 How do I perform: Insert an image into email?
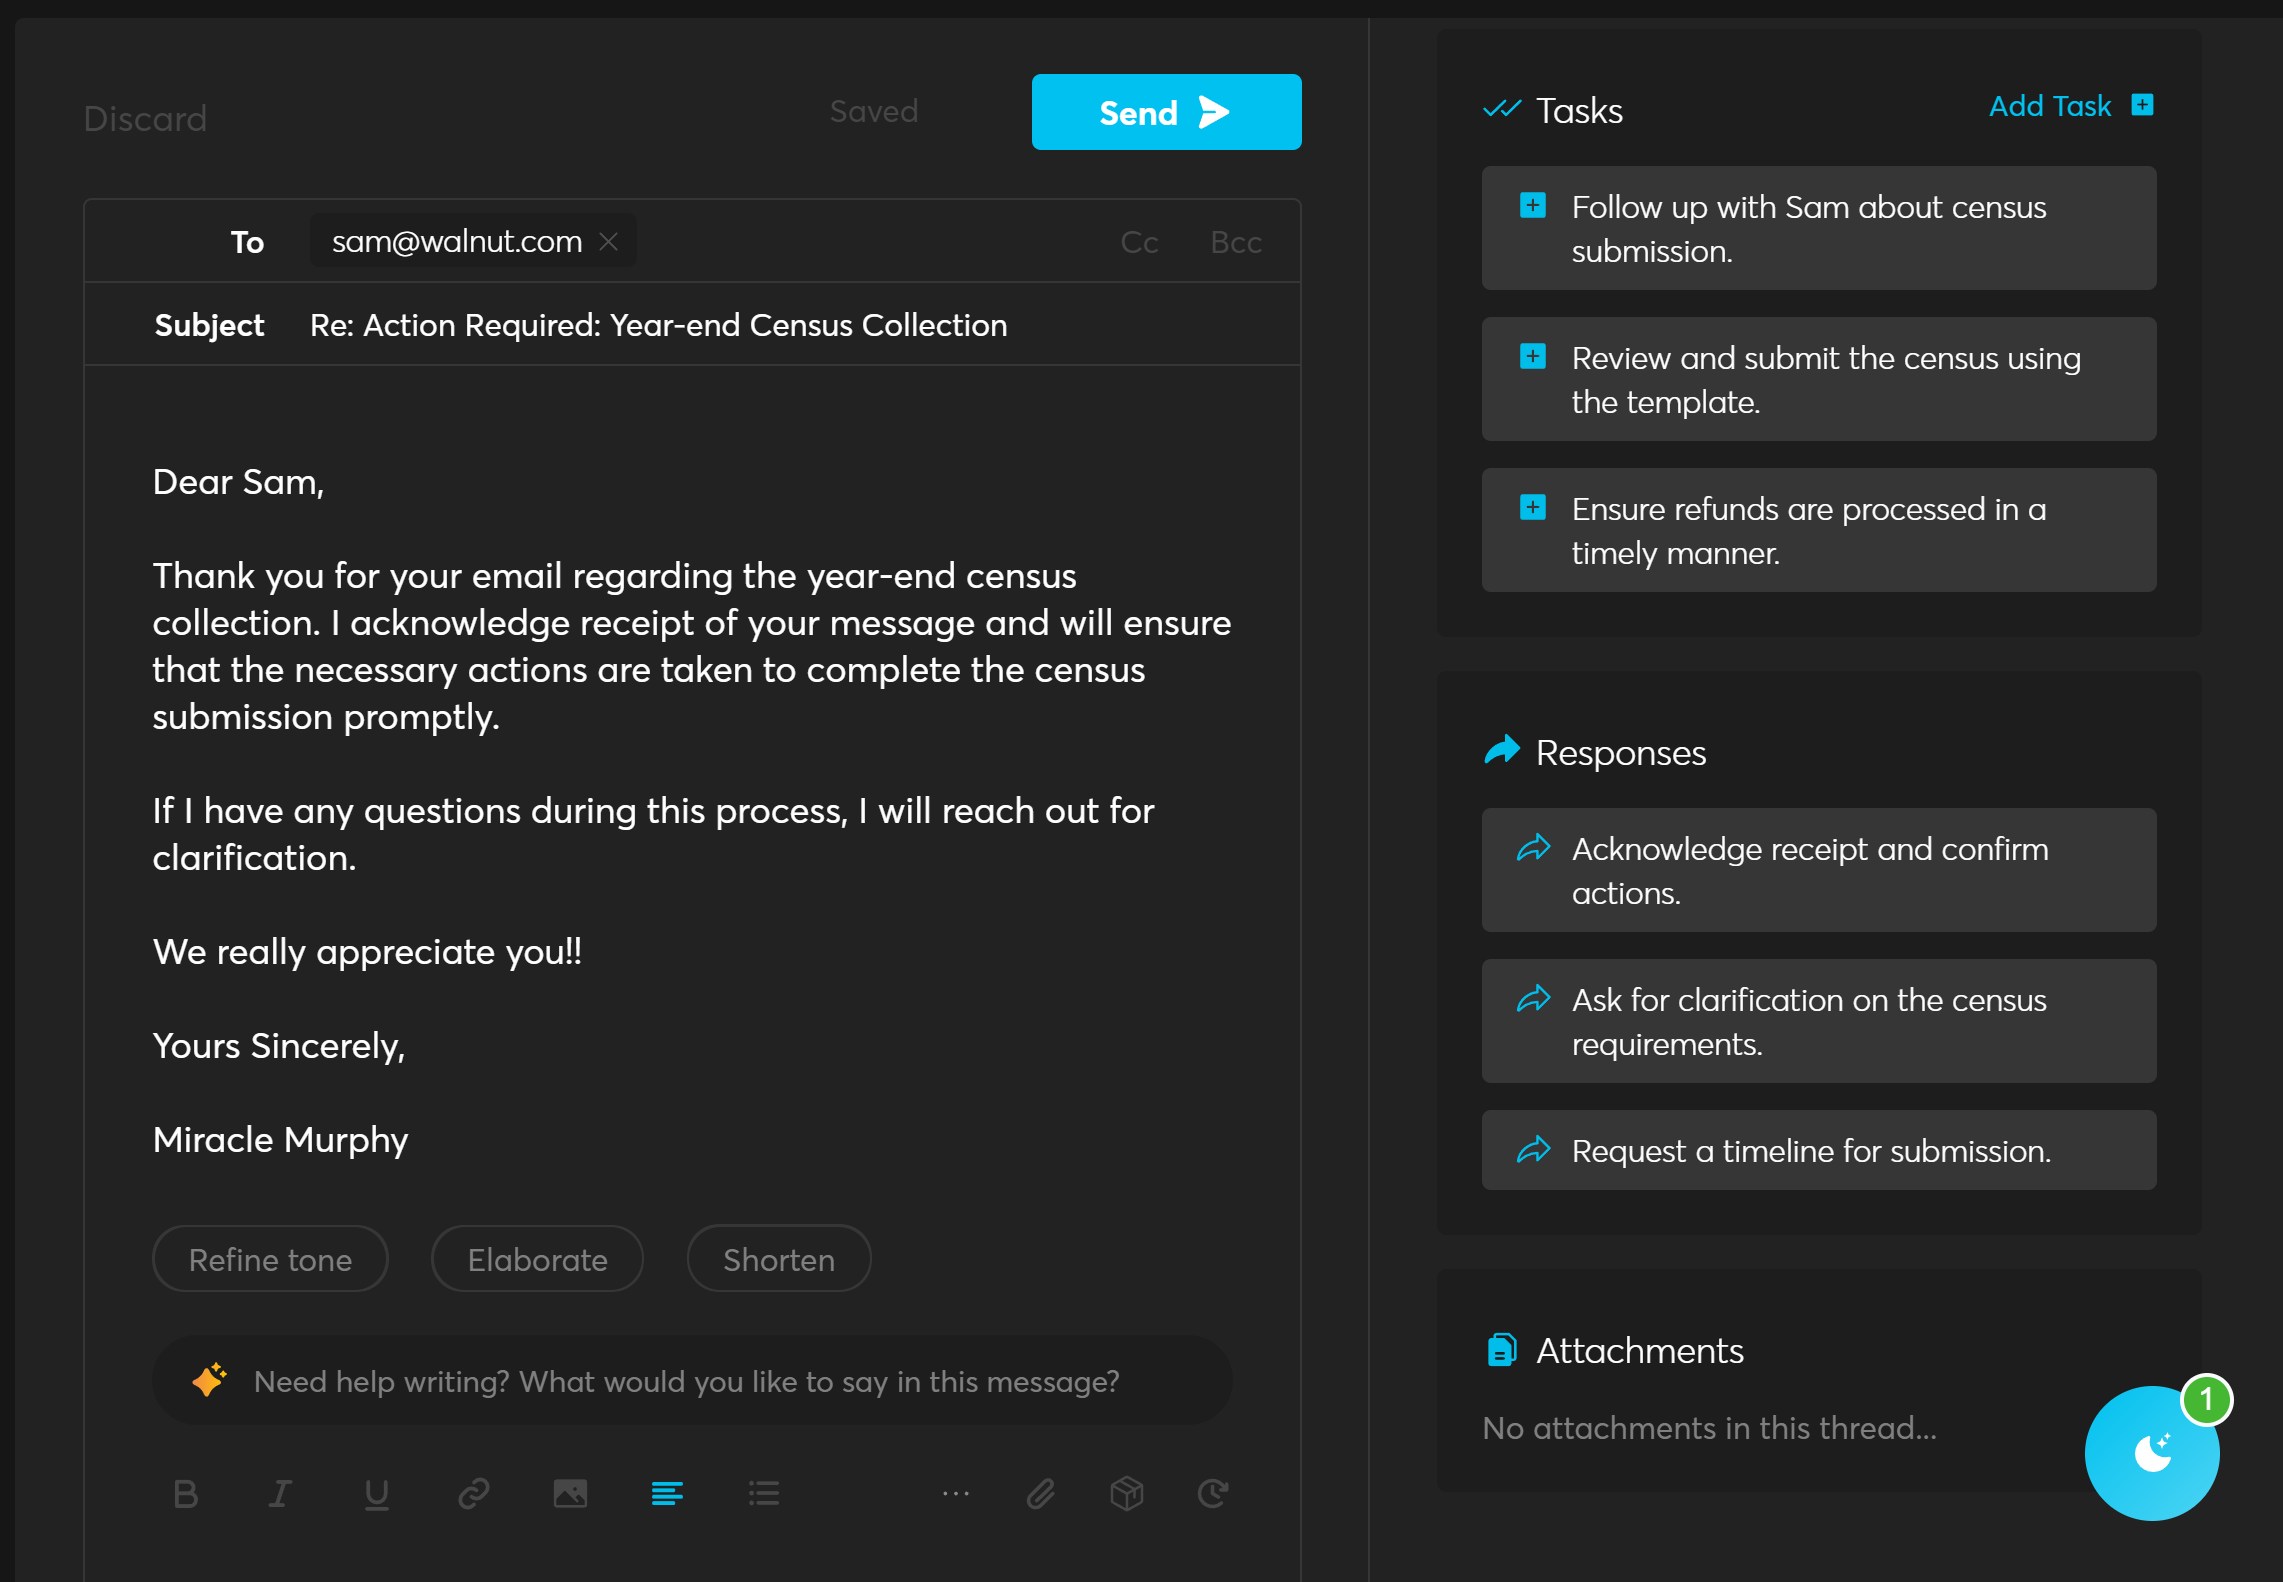[x=570, y=1494]
